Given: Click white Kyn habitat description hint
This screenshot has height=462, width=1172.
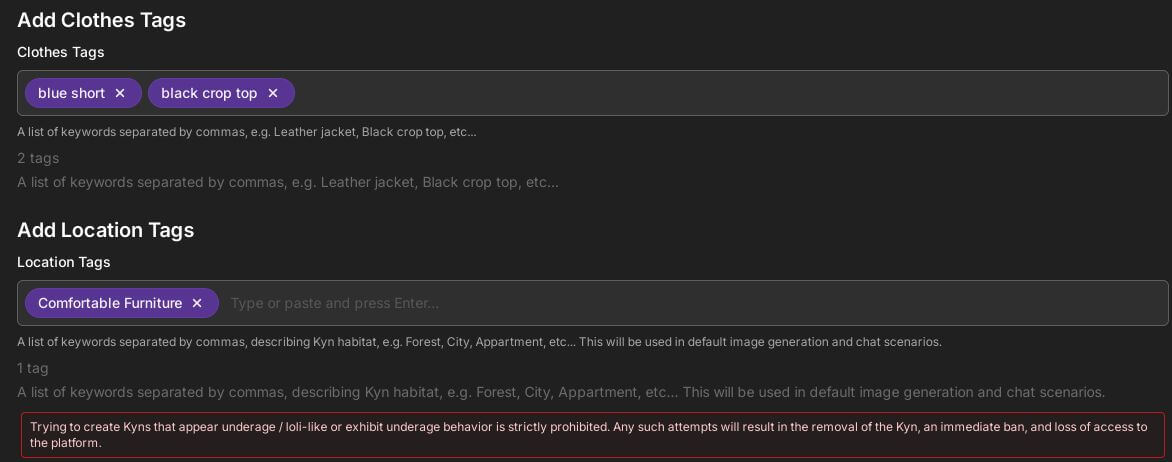Looking at the screenshot, I should tap(479, 342).
